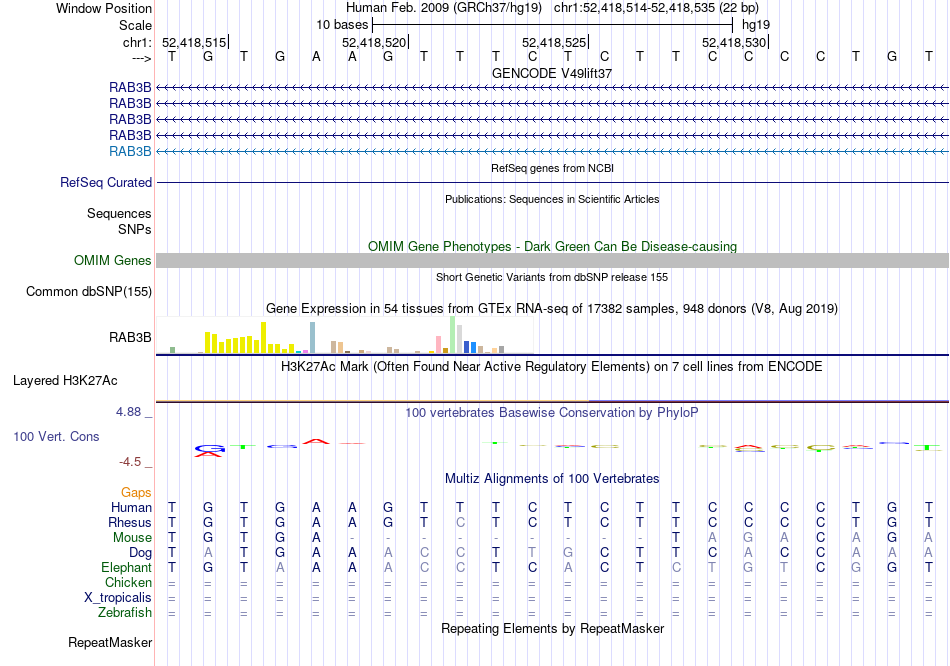Click the hg19 label beside the scale bar
Image resolution: width=950 pixels, height=666 pixels.
pos(756,25)
